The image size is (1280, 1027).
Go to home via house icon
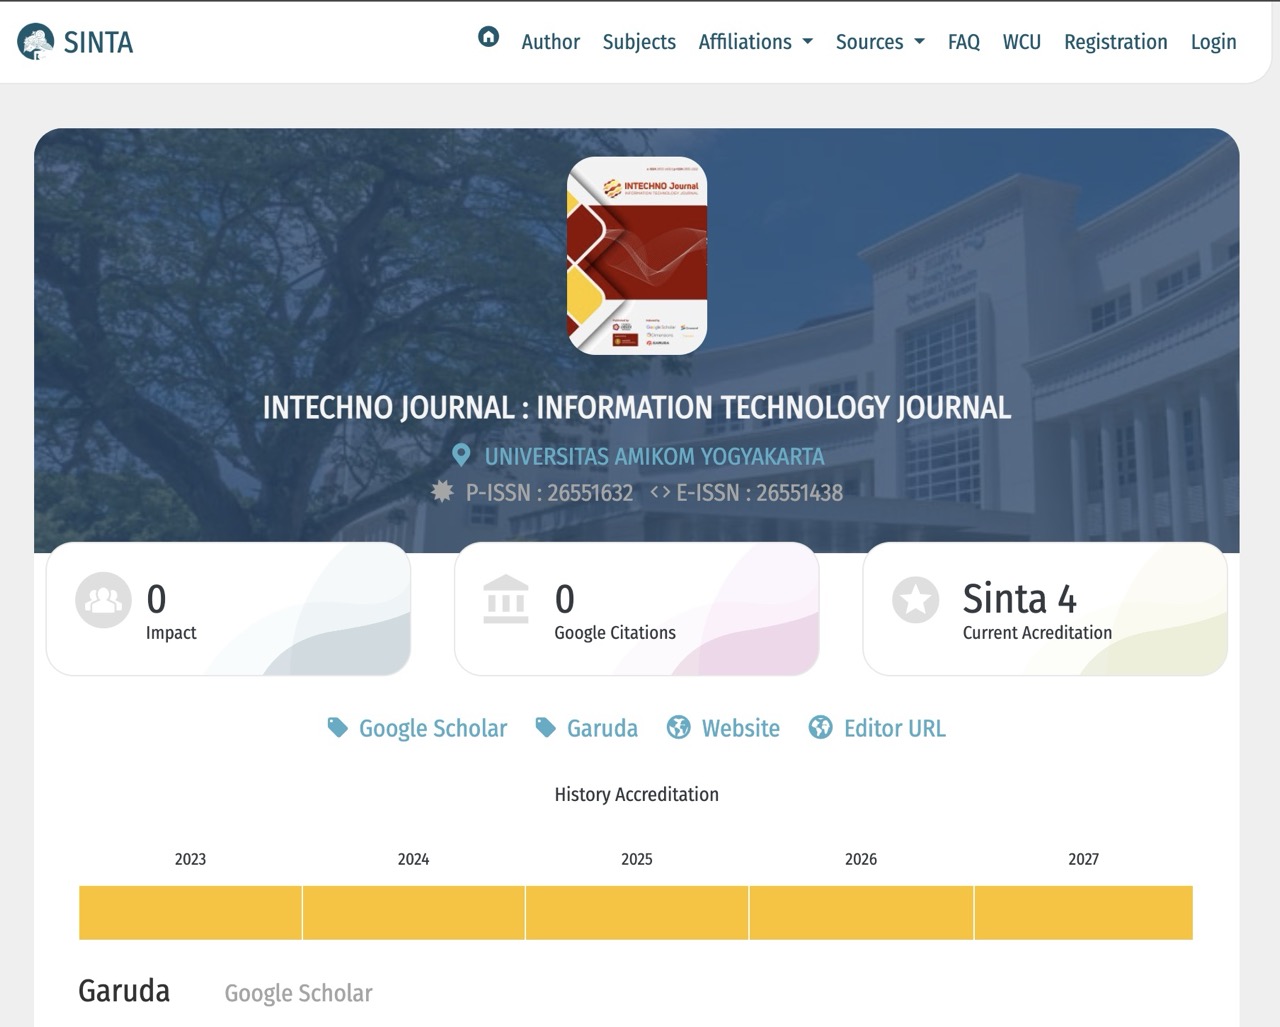(488, 38)
